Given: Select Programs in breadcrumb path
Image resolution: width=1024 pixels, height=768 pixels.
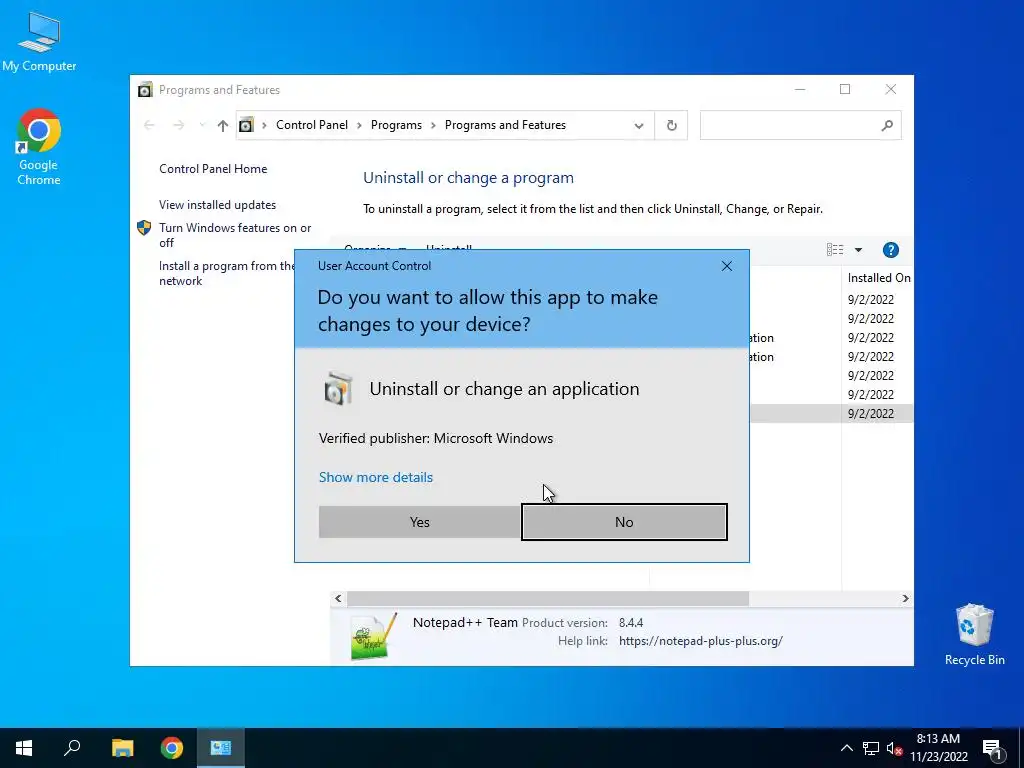Looking at the screenshot, I should point(396,125).
